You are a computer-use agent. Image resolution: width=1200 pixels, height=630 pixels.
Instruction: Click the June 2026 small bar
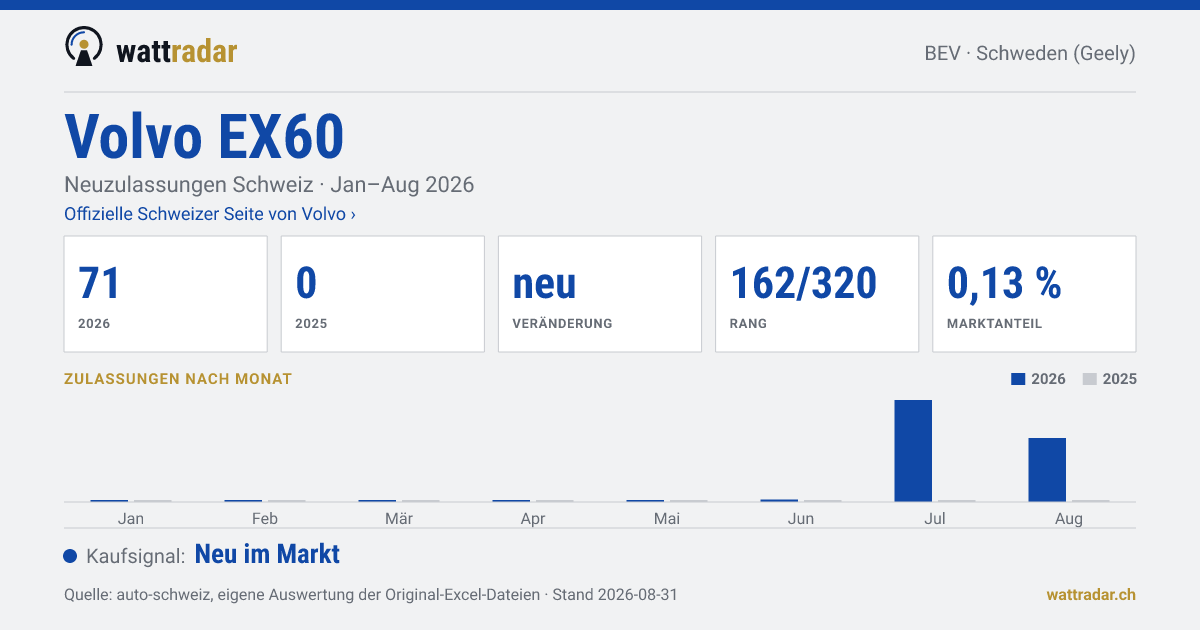click(x=779, y=500)
